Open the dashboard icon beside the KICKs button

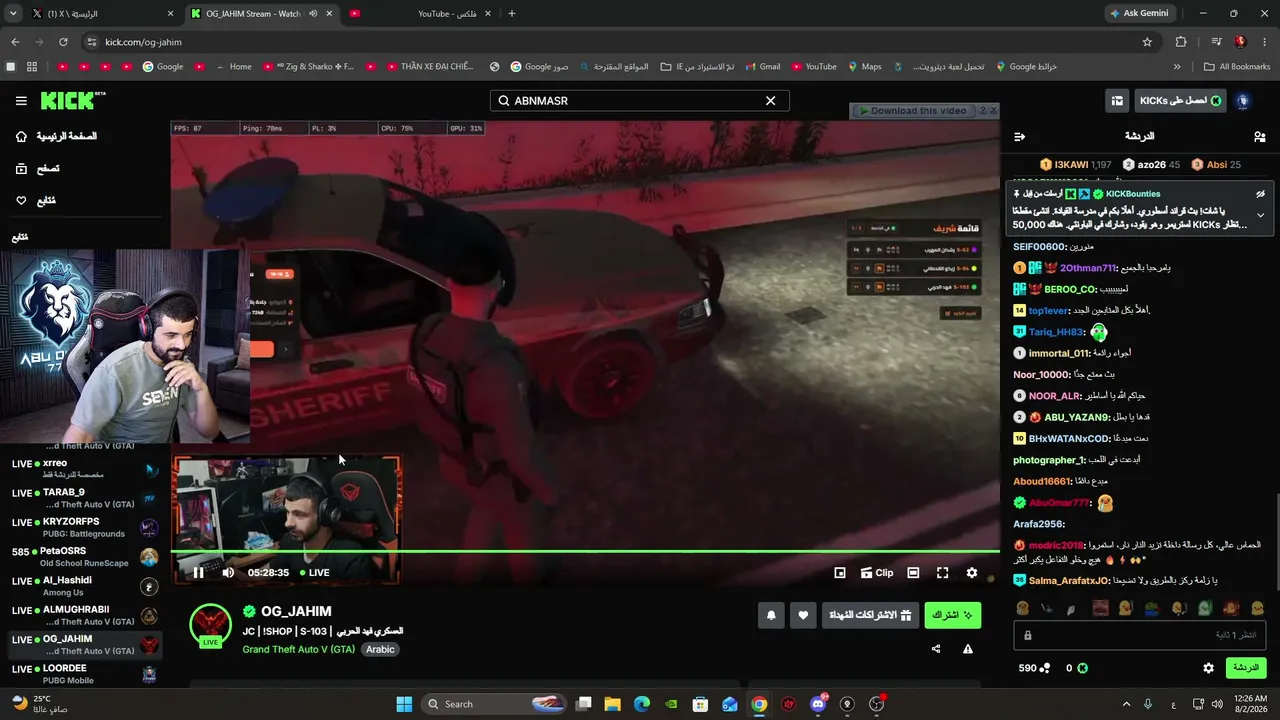pos(1117,101)
